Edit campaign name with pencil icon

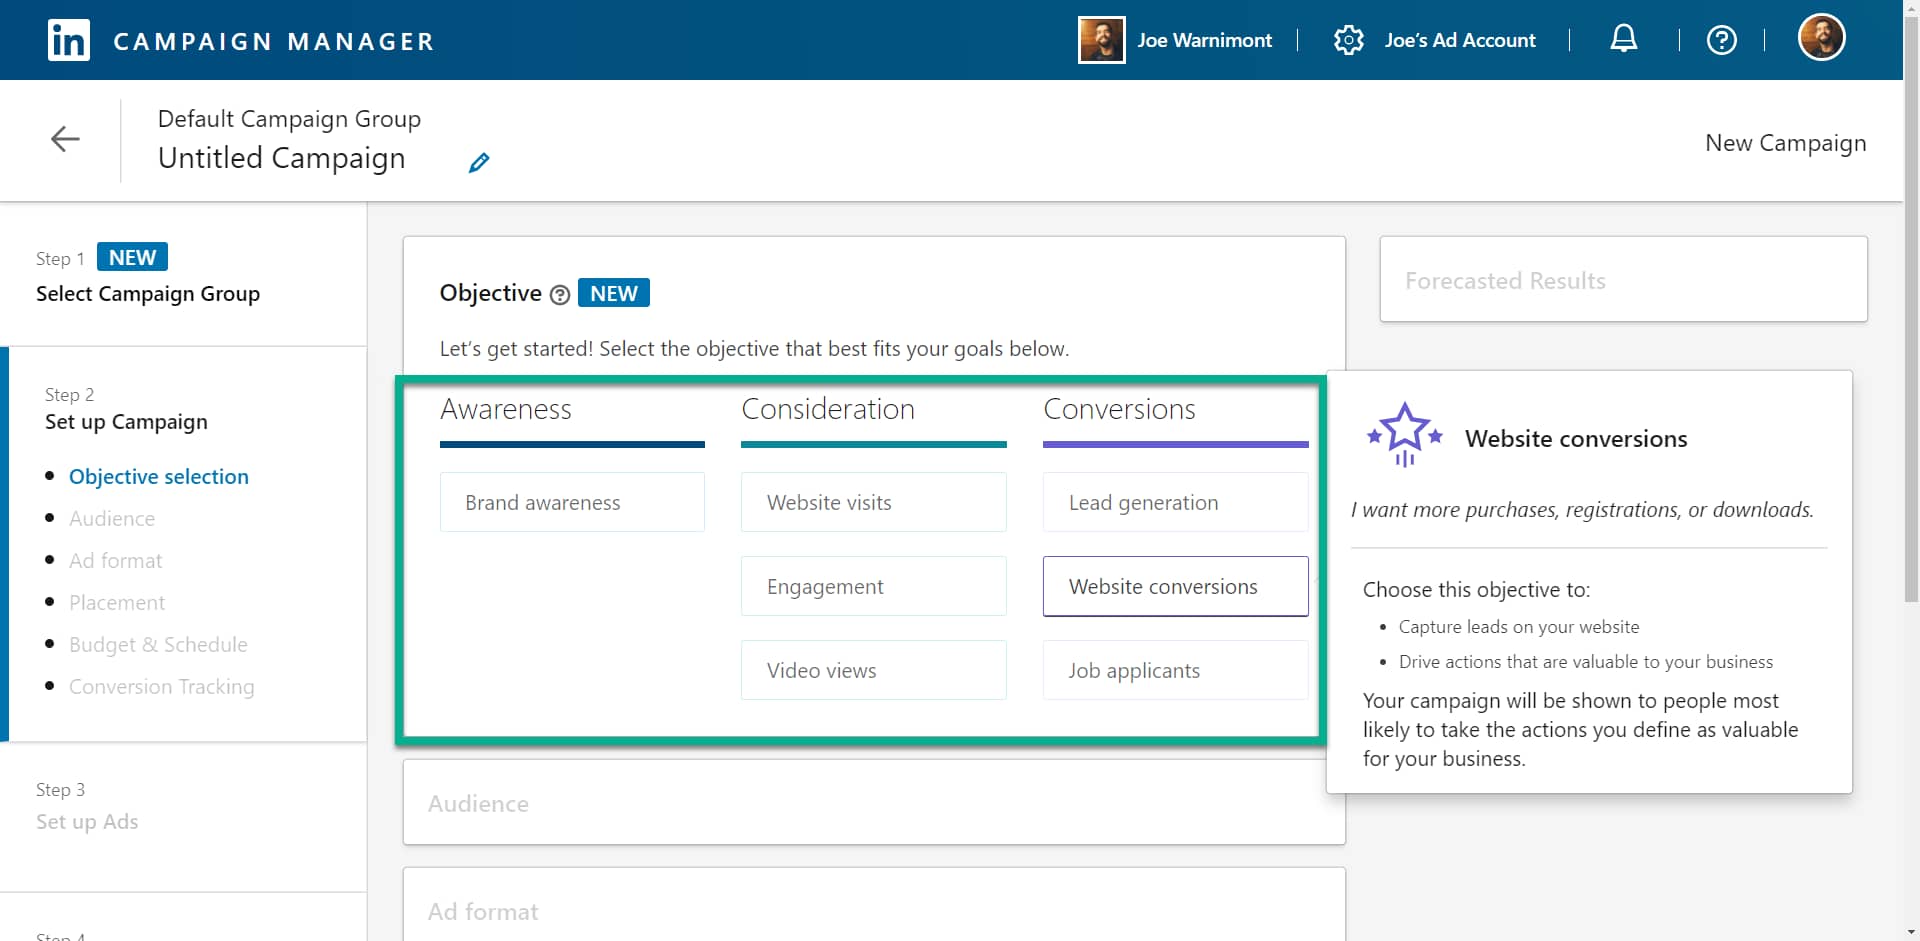click(479, 162)
